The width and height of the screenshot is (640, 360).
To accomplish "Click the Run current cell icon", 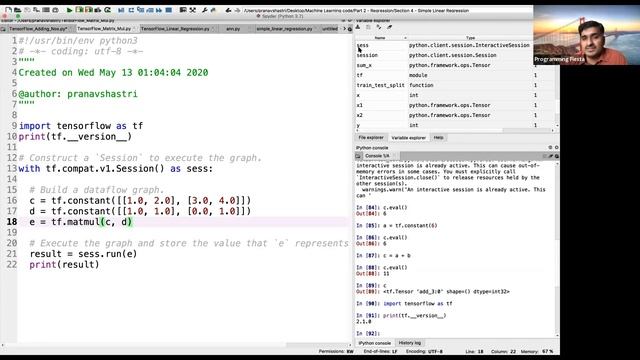I will click(x=79, y=10).
